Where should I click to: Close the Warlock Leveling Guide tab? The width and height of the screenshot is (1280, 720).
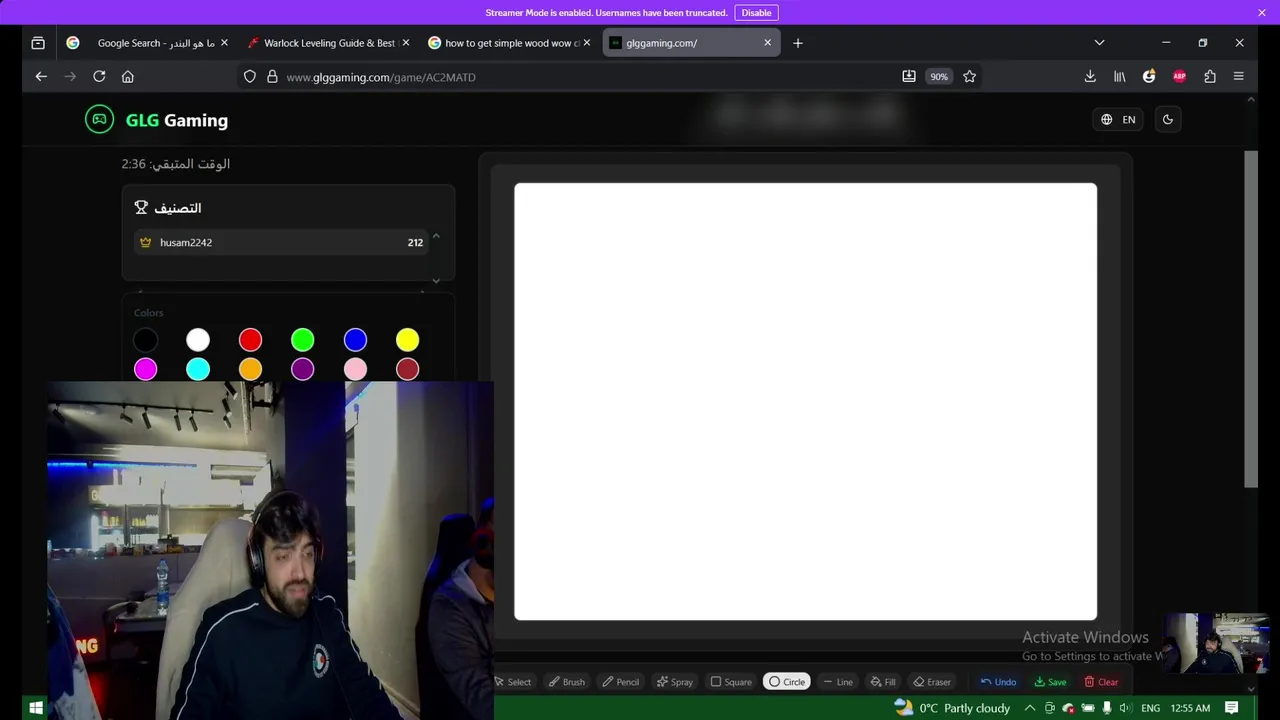pos(405,43)
